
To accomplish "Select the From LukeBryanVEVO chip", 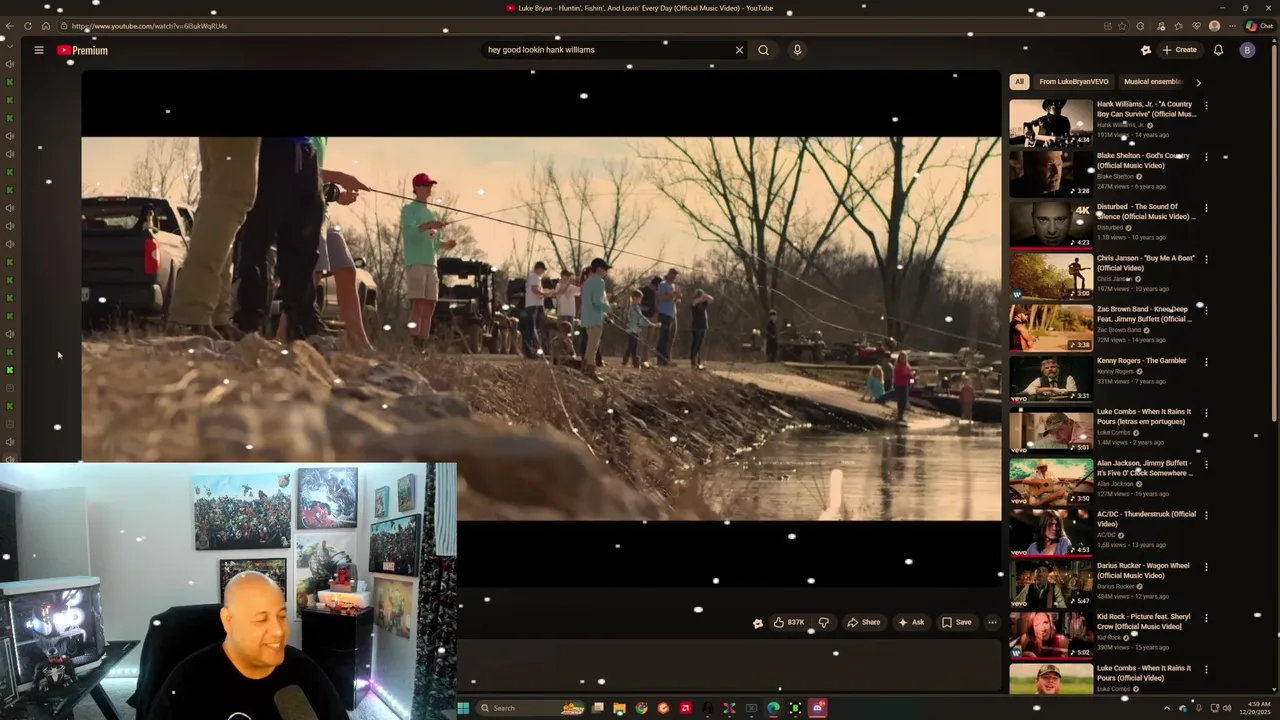I will point(1073,82).
